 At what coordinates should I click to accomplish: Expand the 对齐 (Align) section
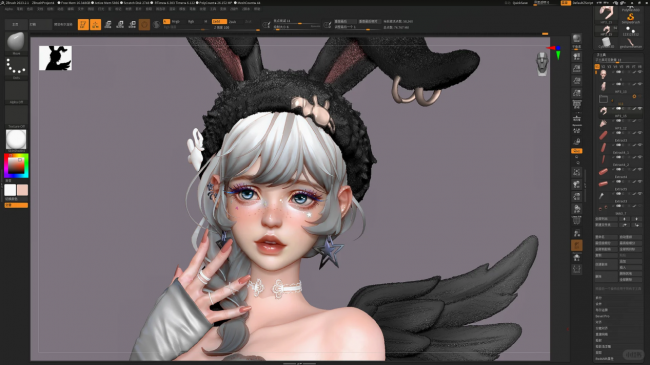pos(599,322)
